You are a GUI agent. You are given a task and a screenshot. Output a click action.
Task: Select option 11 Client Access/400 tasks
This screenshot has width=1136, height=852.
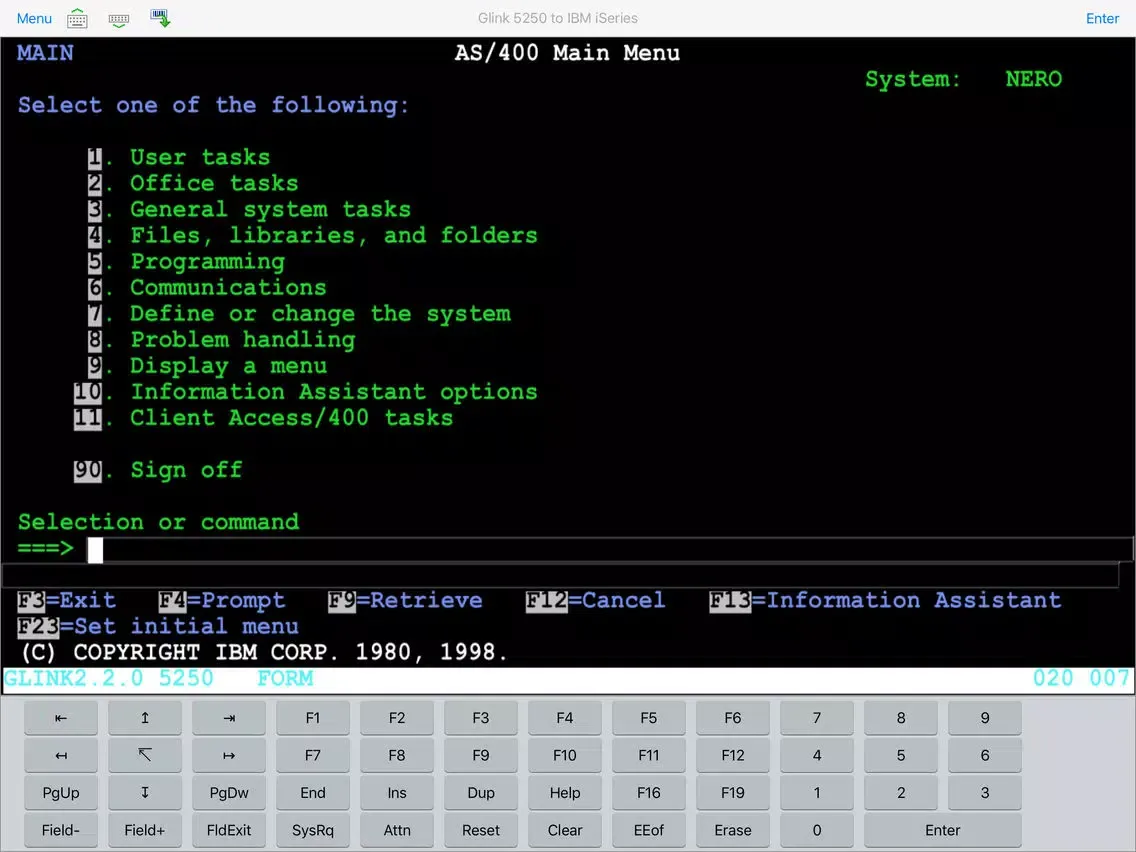pyautogui.click(x=264, y=418)
